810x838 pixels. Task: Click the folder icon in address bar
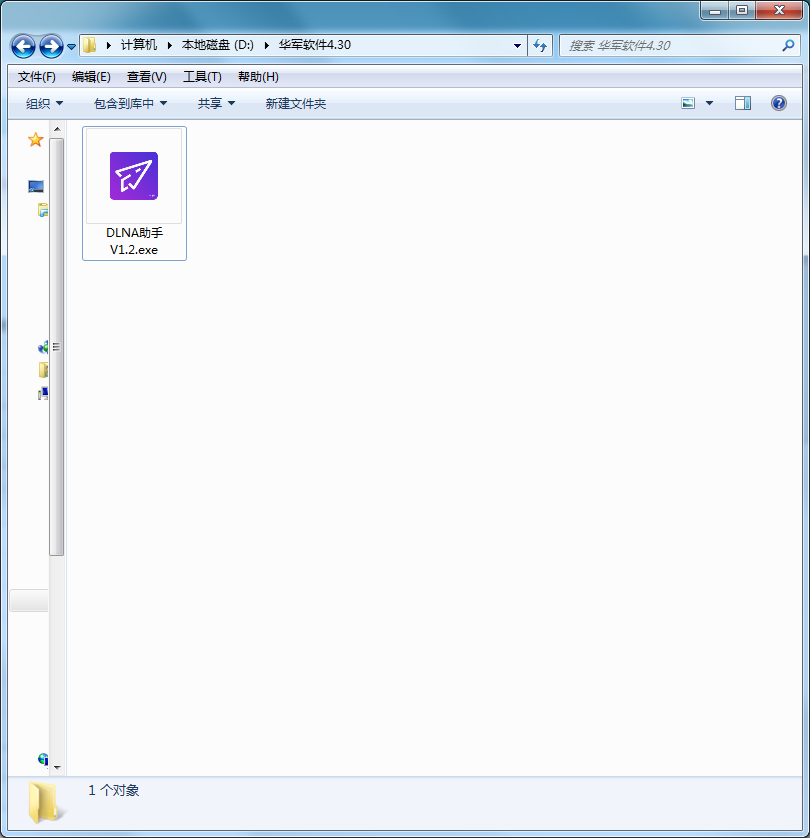click(x=90, y=45)
